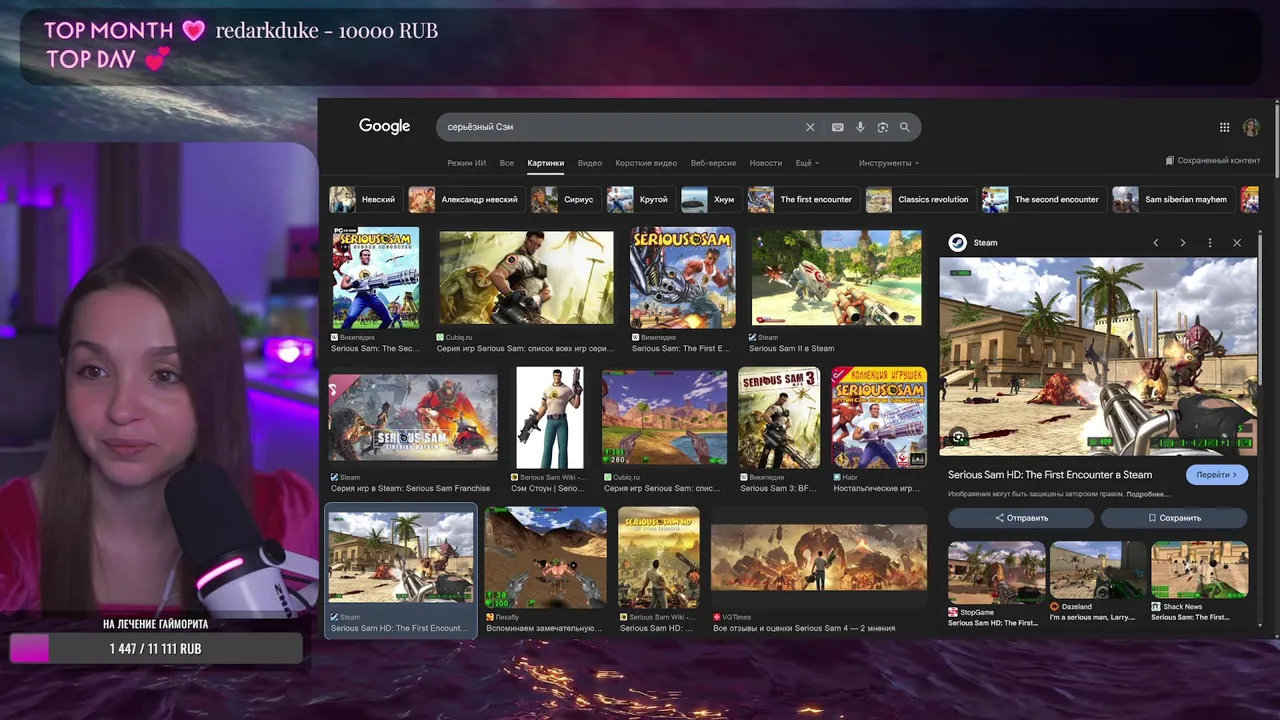Viewport: 1280px width, 720px height.
Task: Click the Google logo
Action: [x=385, y=127]
